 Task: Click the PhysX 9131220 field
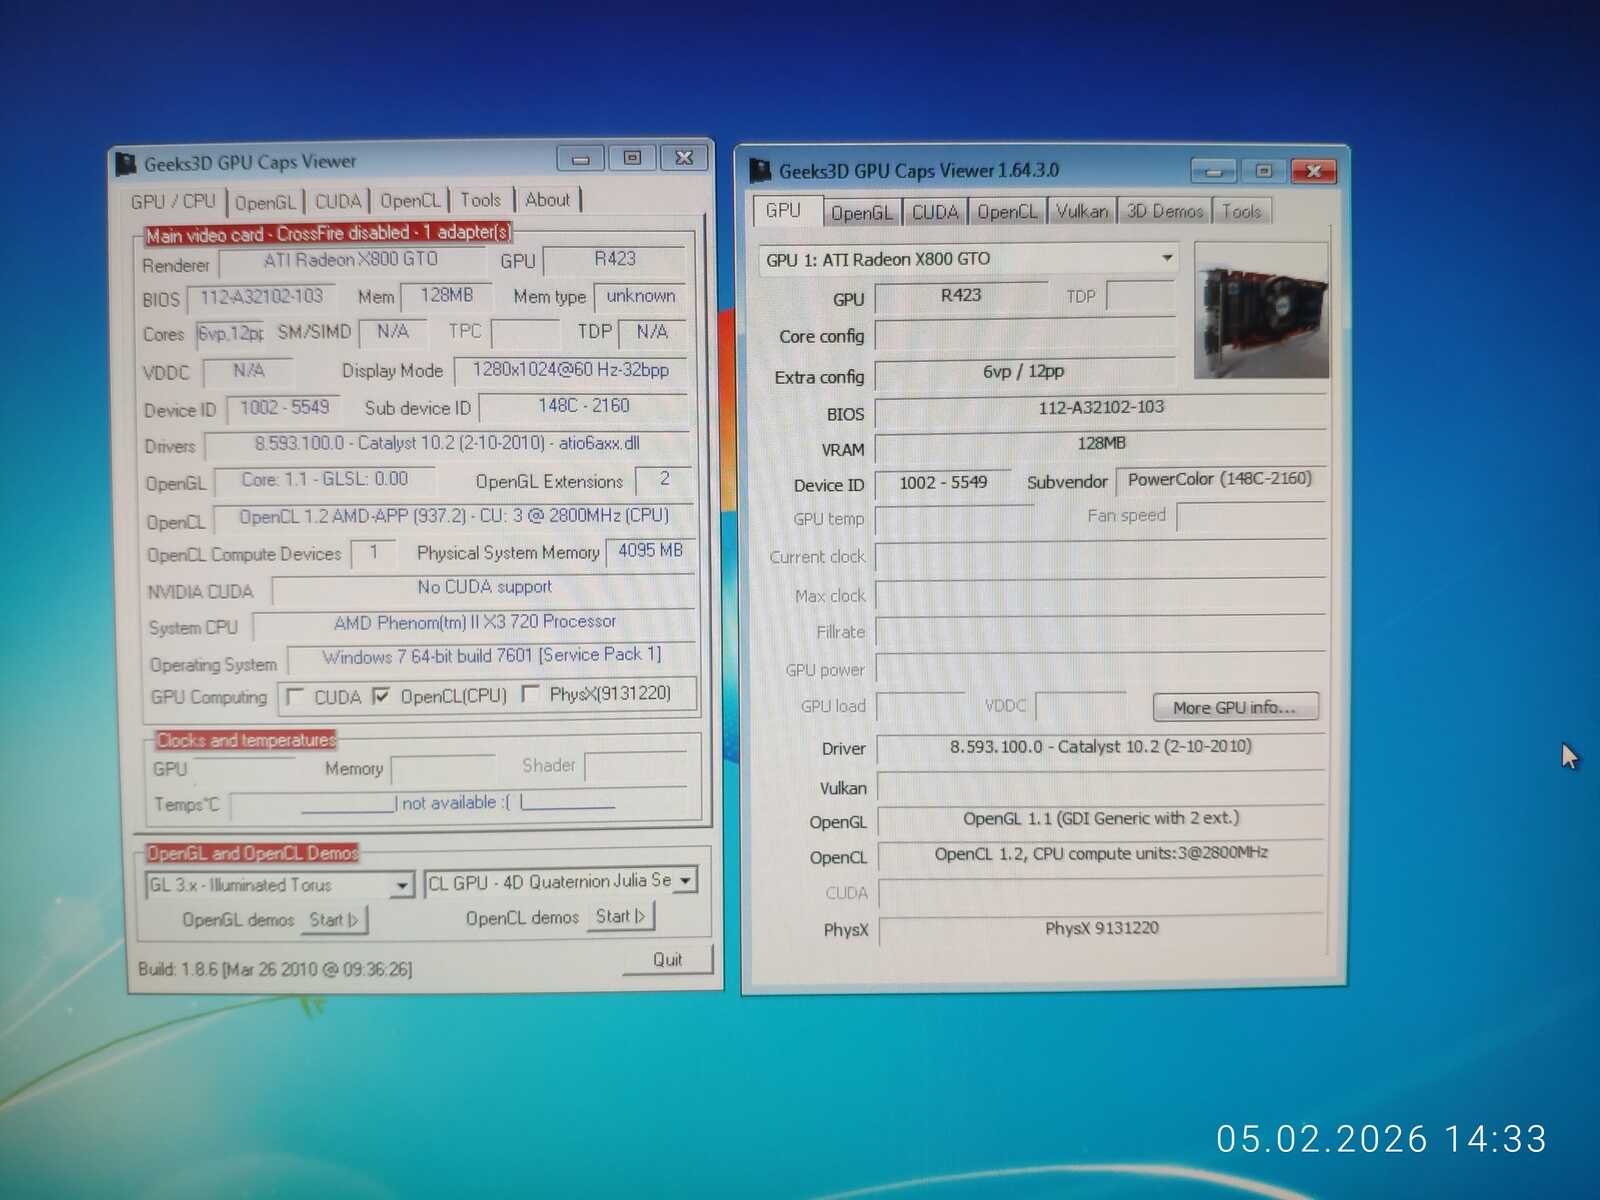(1102, 929)
